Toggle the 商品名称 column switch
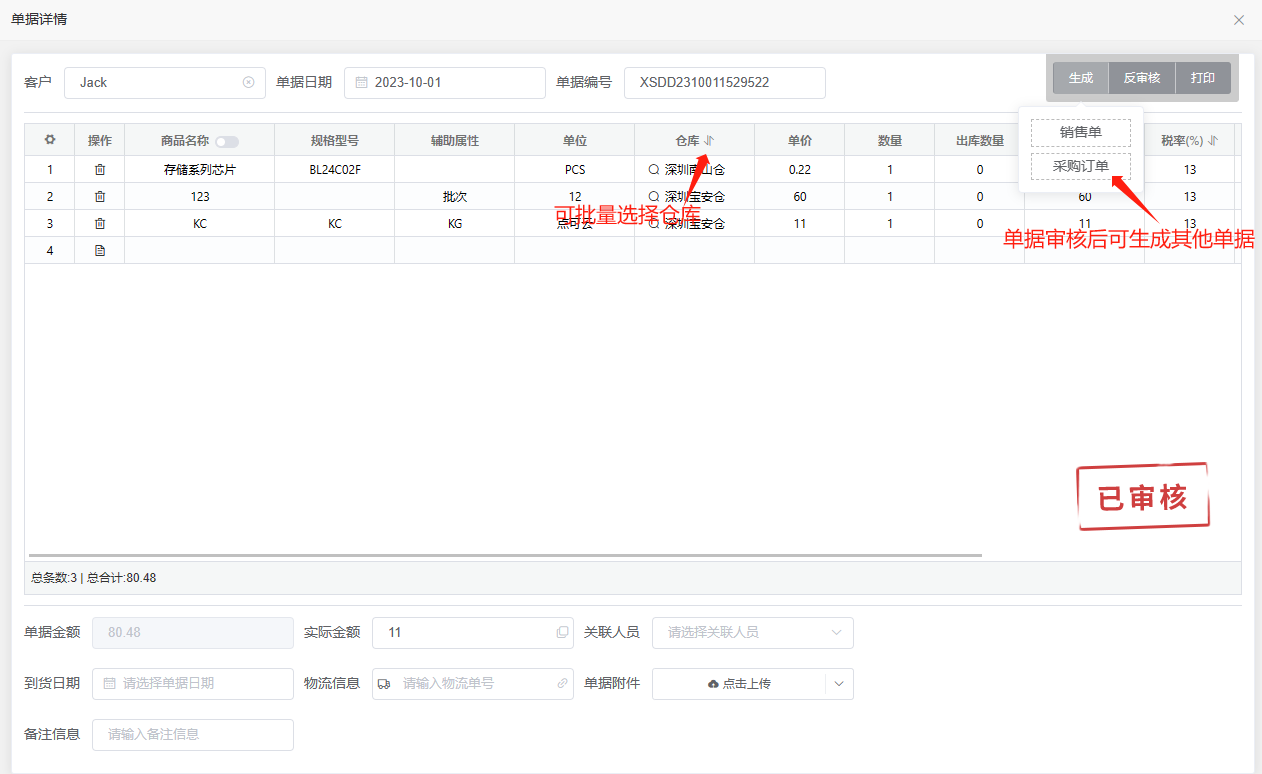The image size is (1262, 774). [227, 142]
